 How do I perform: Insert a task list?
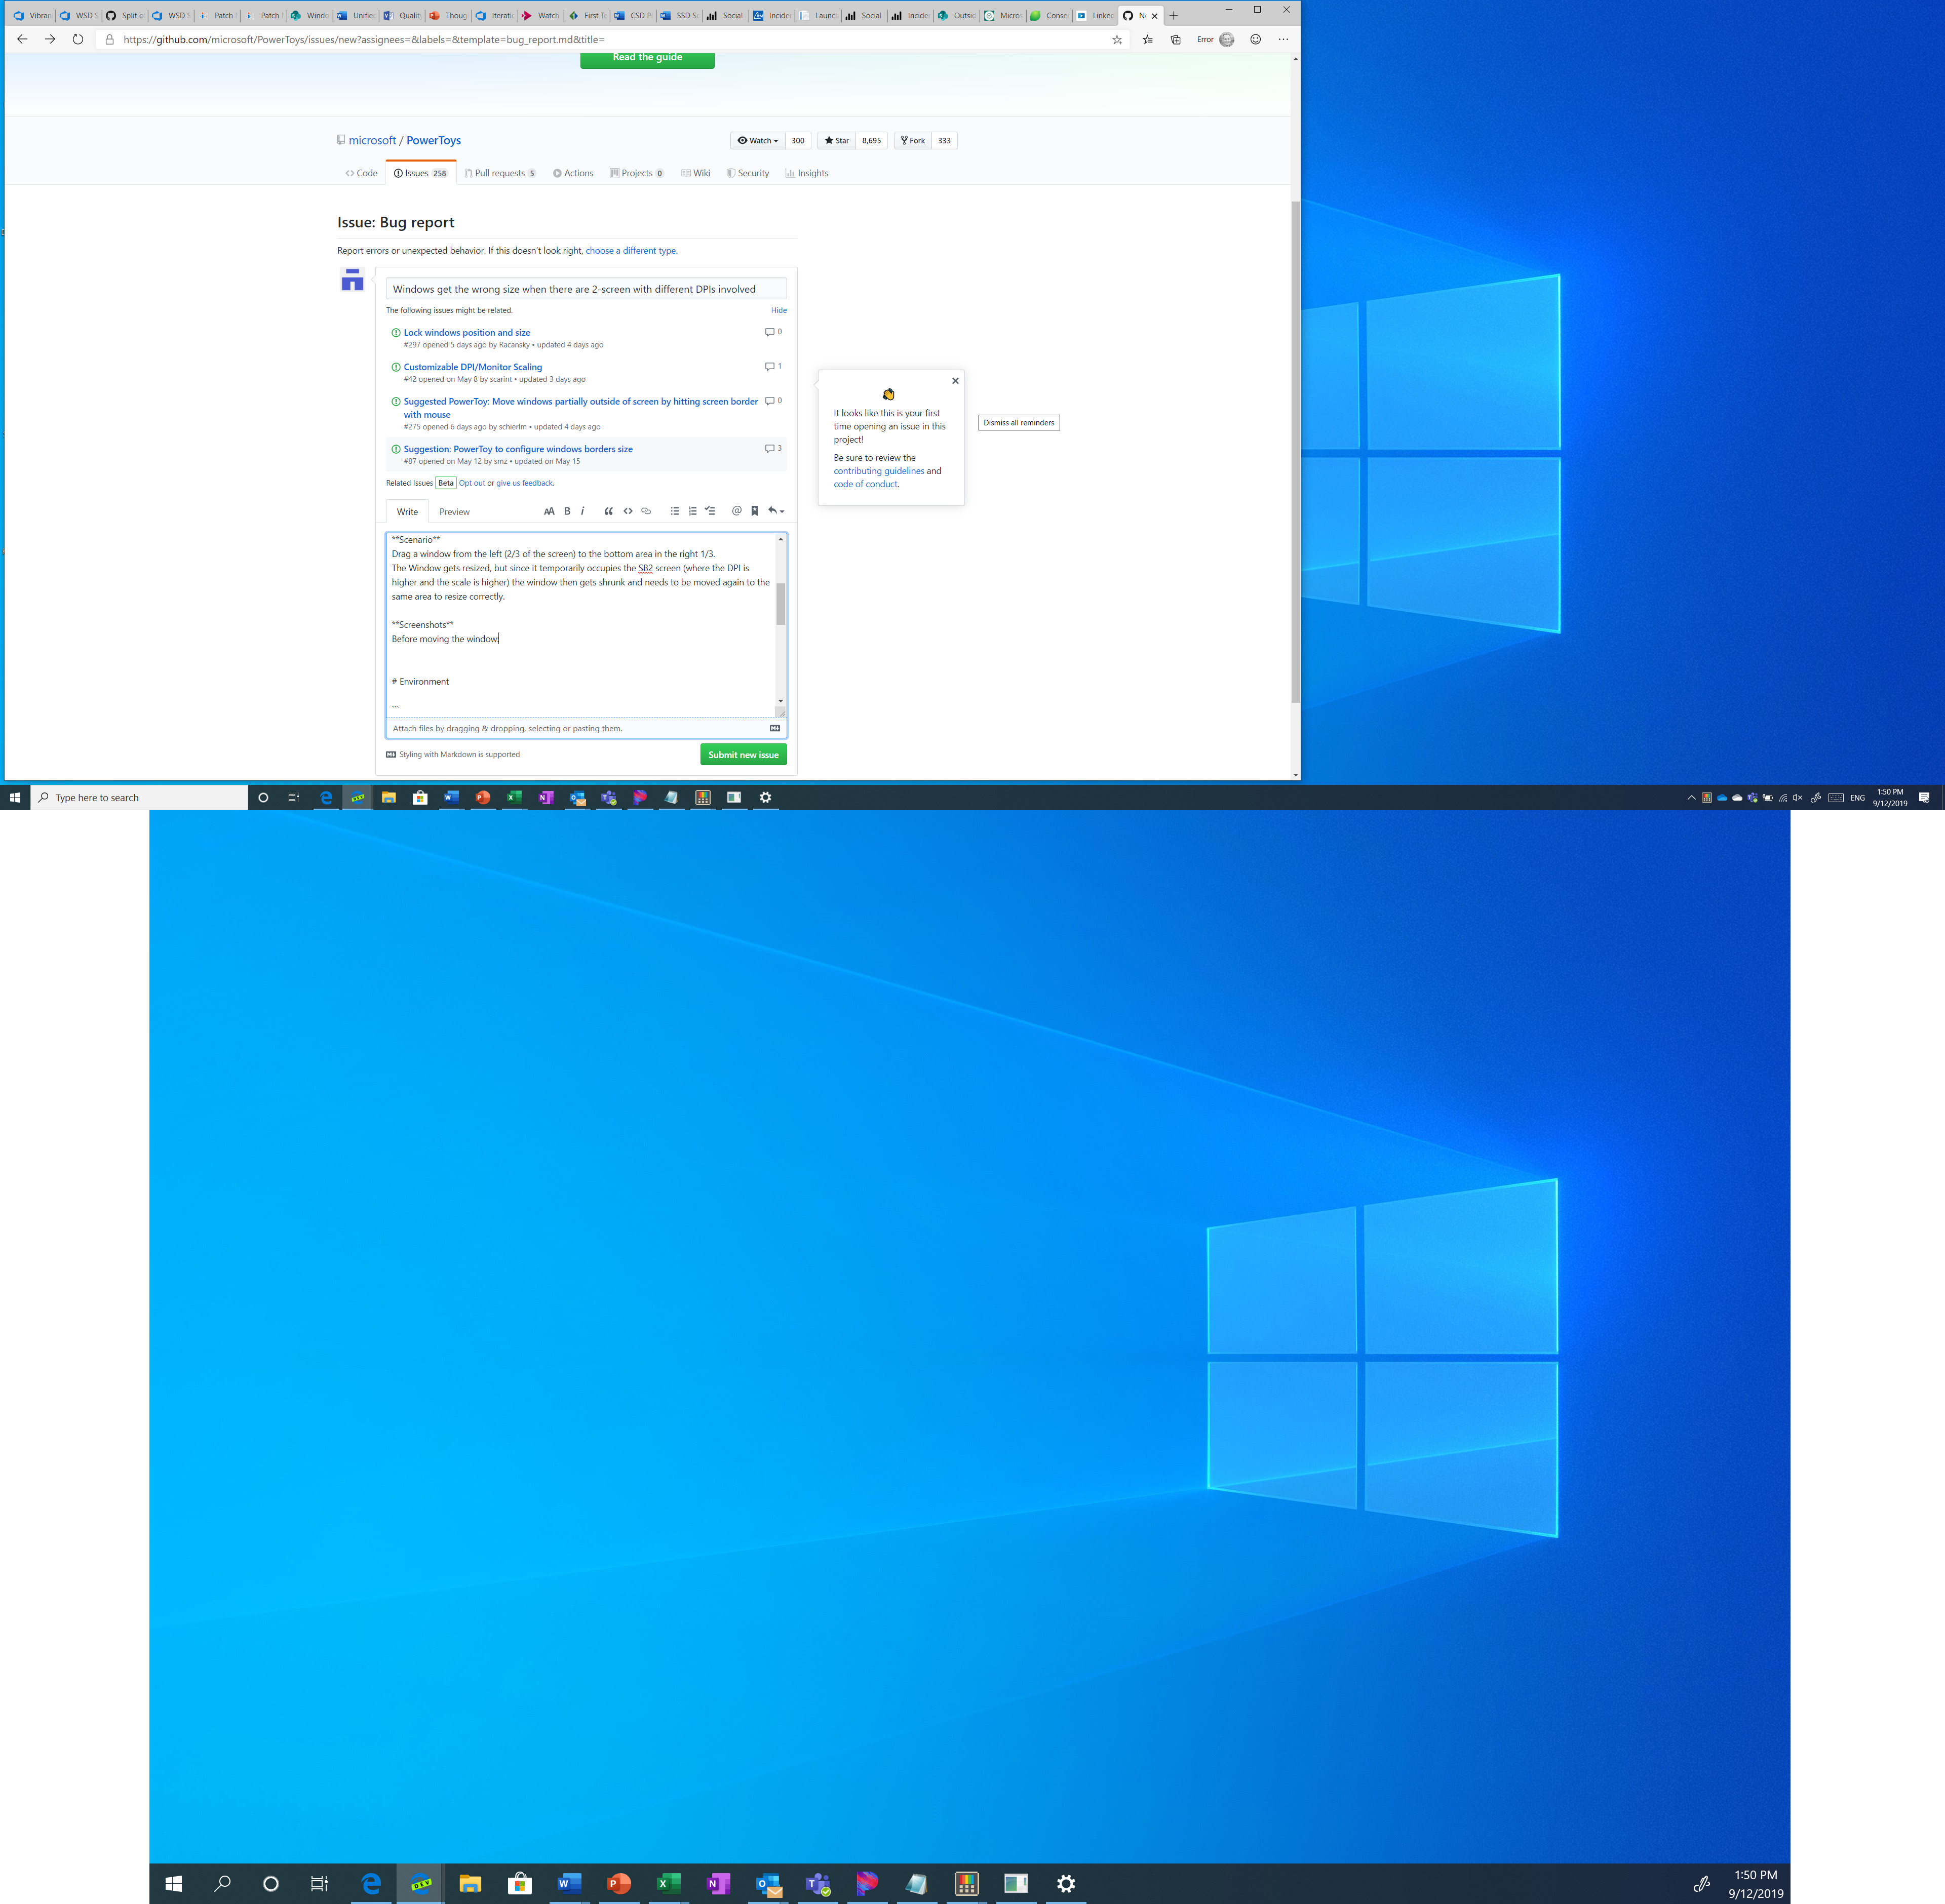[710, 511]
